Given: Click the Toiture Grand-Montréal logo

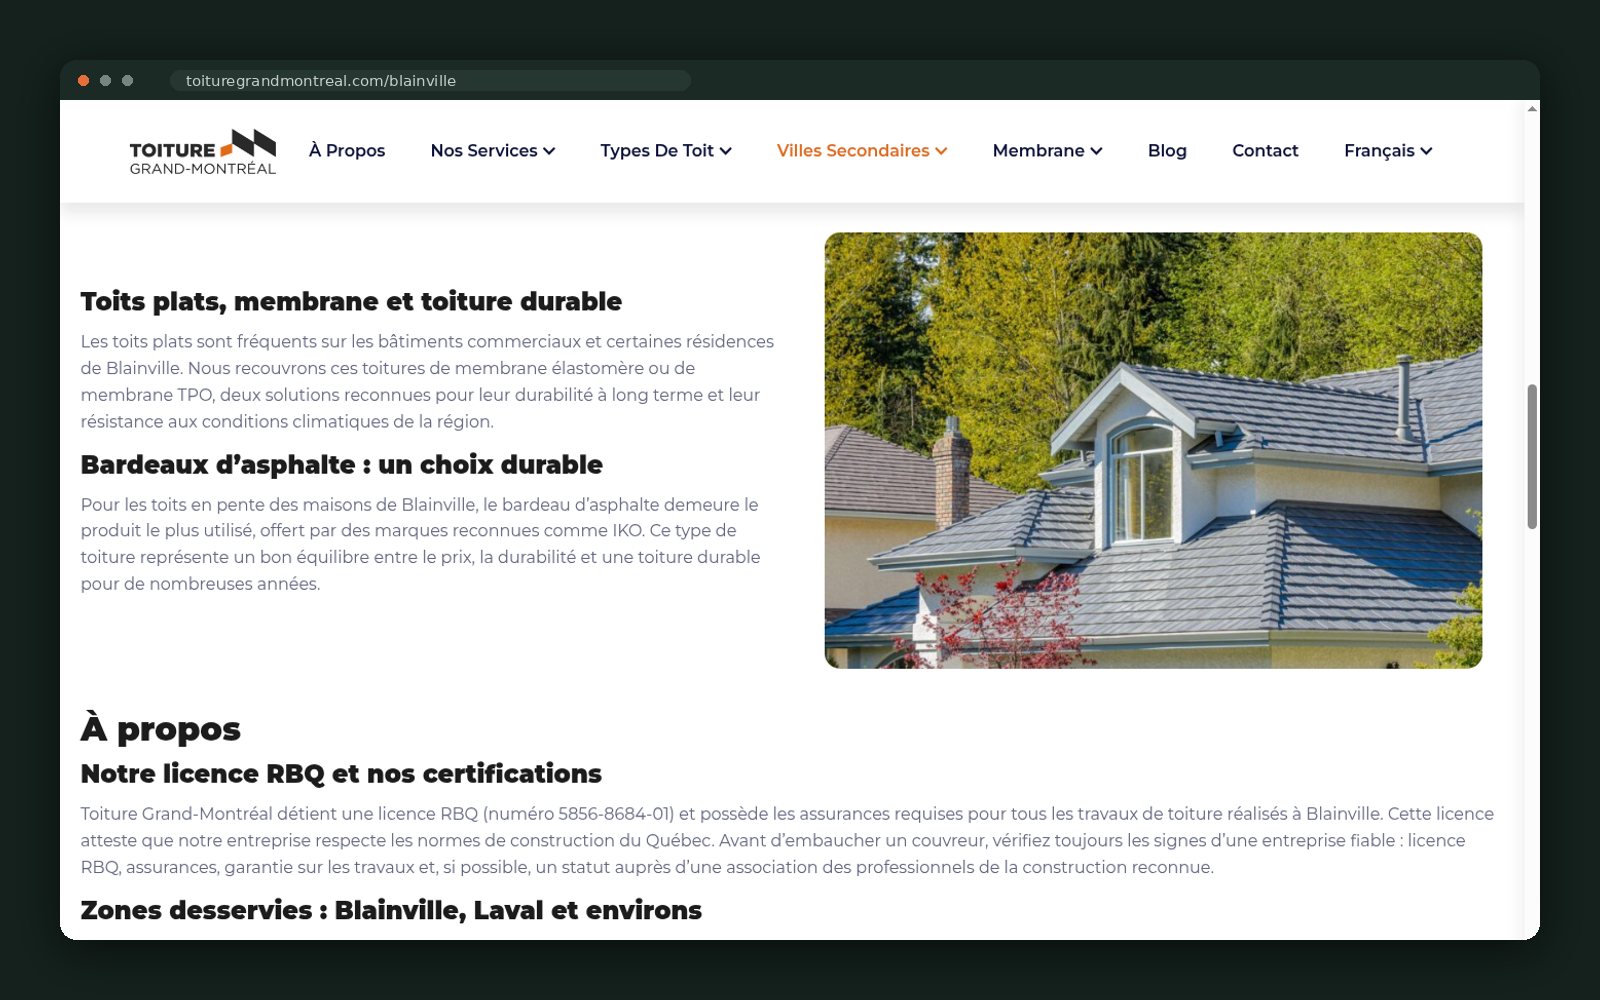Looking at the screenshot, I should (202, 151).
